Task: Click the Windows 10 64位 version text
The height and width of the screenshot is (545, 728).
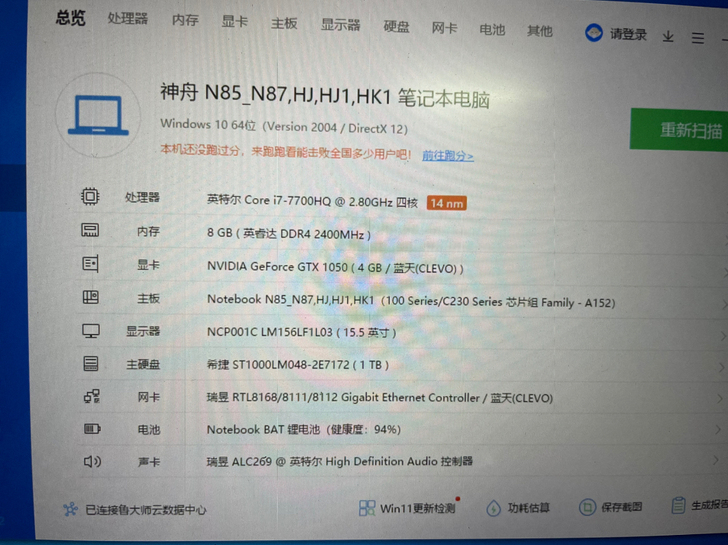Action: [284, 126]
